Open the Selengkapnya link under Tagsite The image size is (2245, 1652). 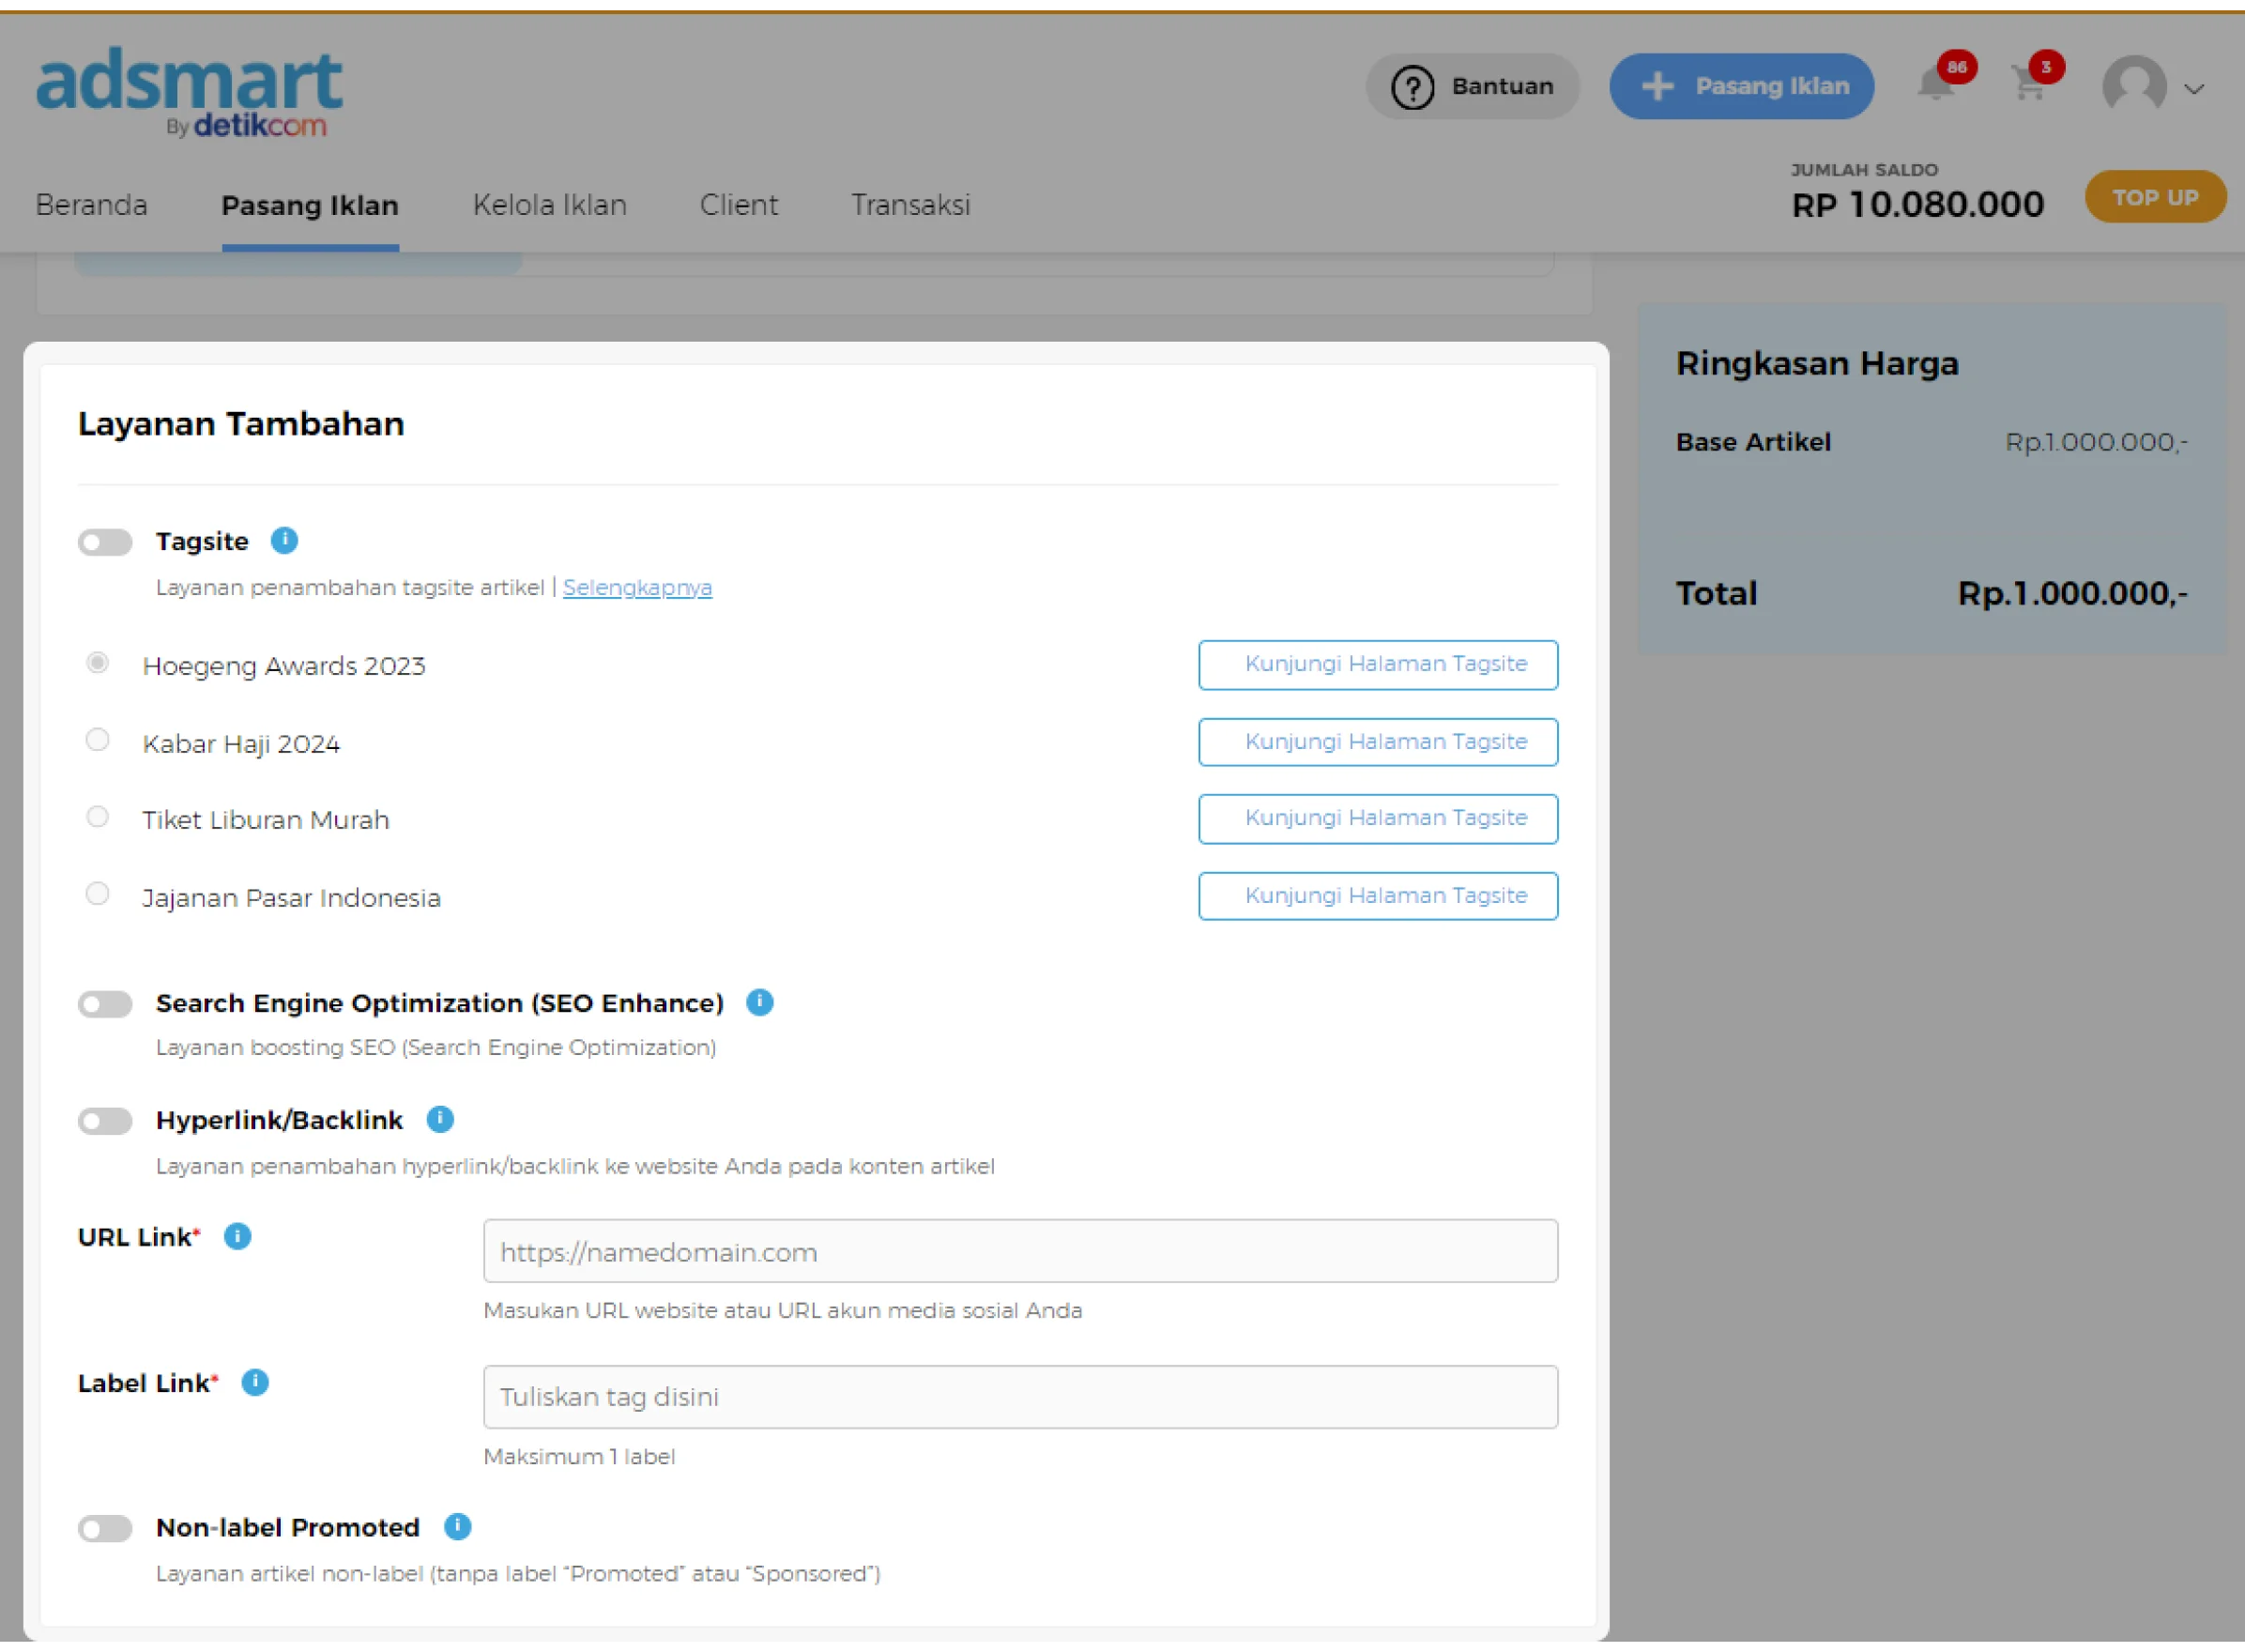tap(637, 587)
